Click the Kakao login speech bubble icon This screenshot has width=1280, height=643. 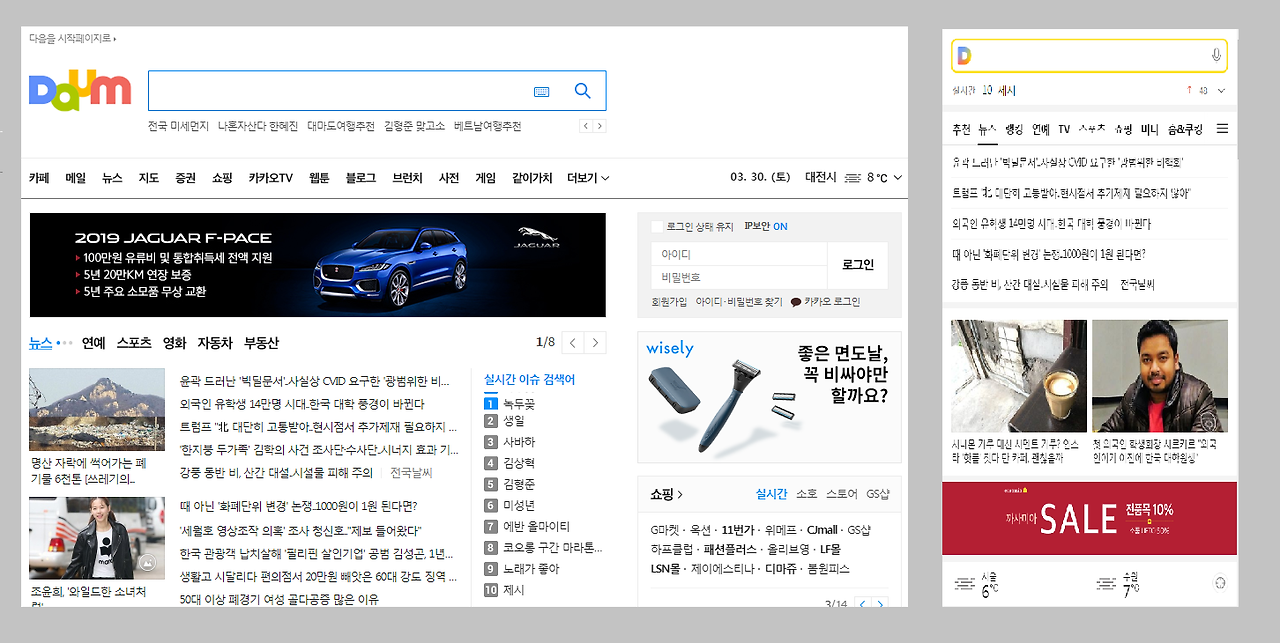796,301
